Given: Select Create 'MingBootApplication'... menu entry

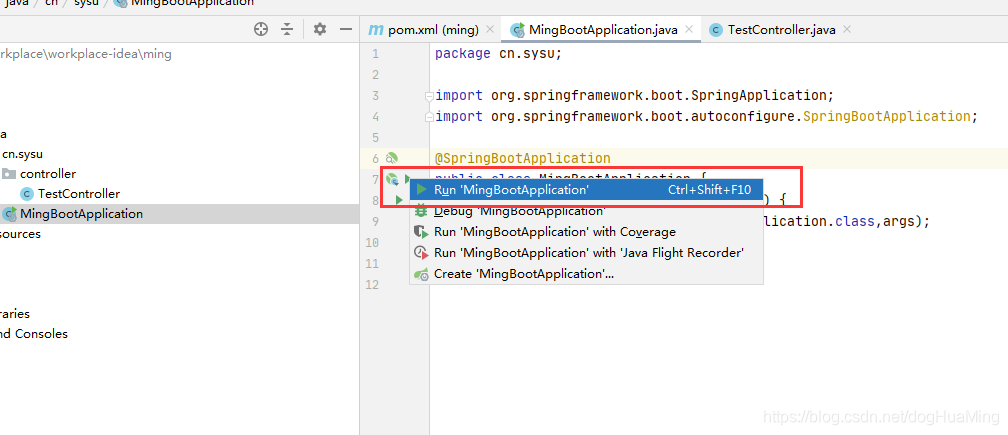Looking at the screenshot, I should coord(586,274).
